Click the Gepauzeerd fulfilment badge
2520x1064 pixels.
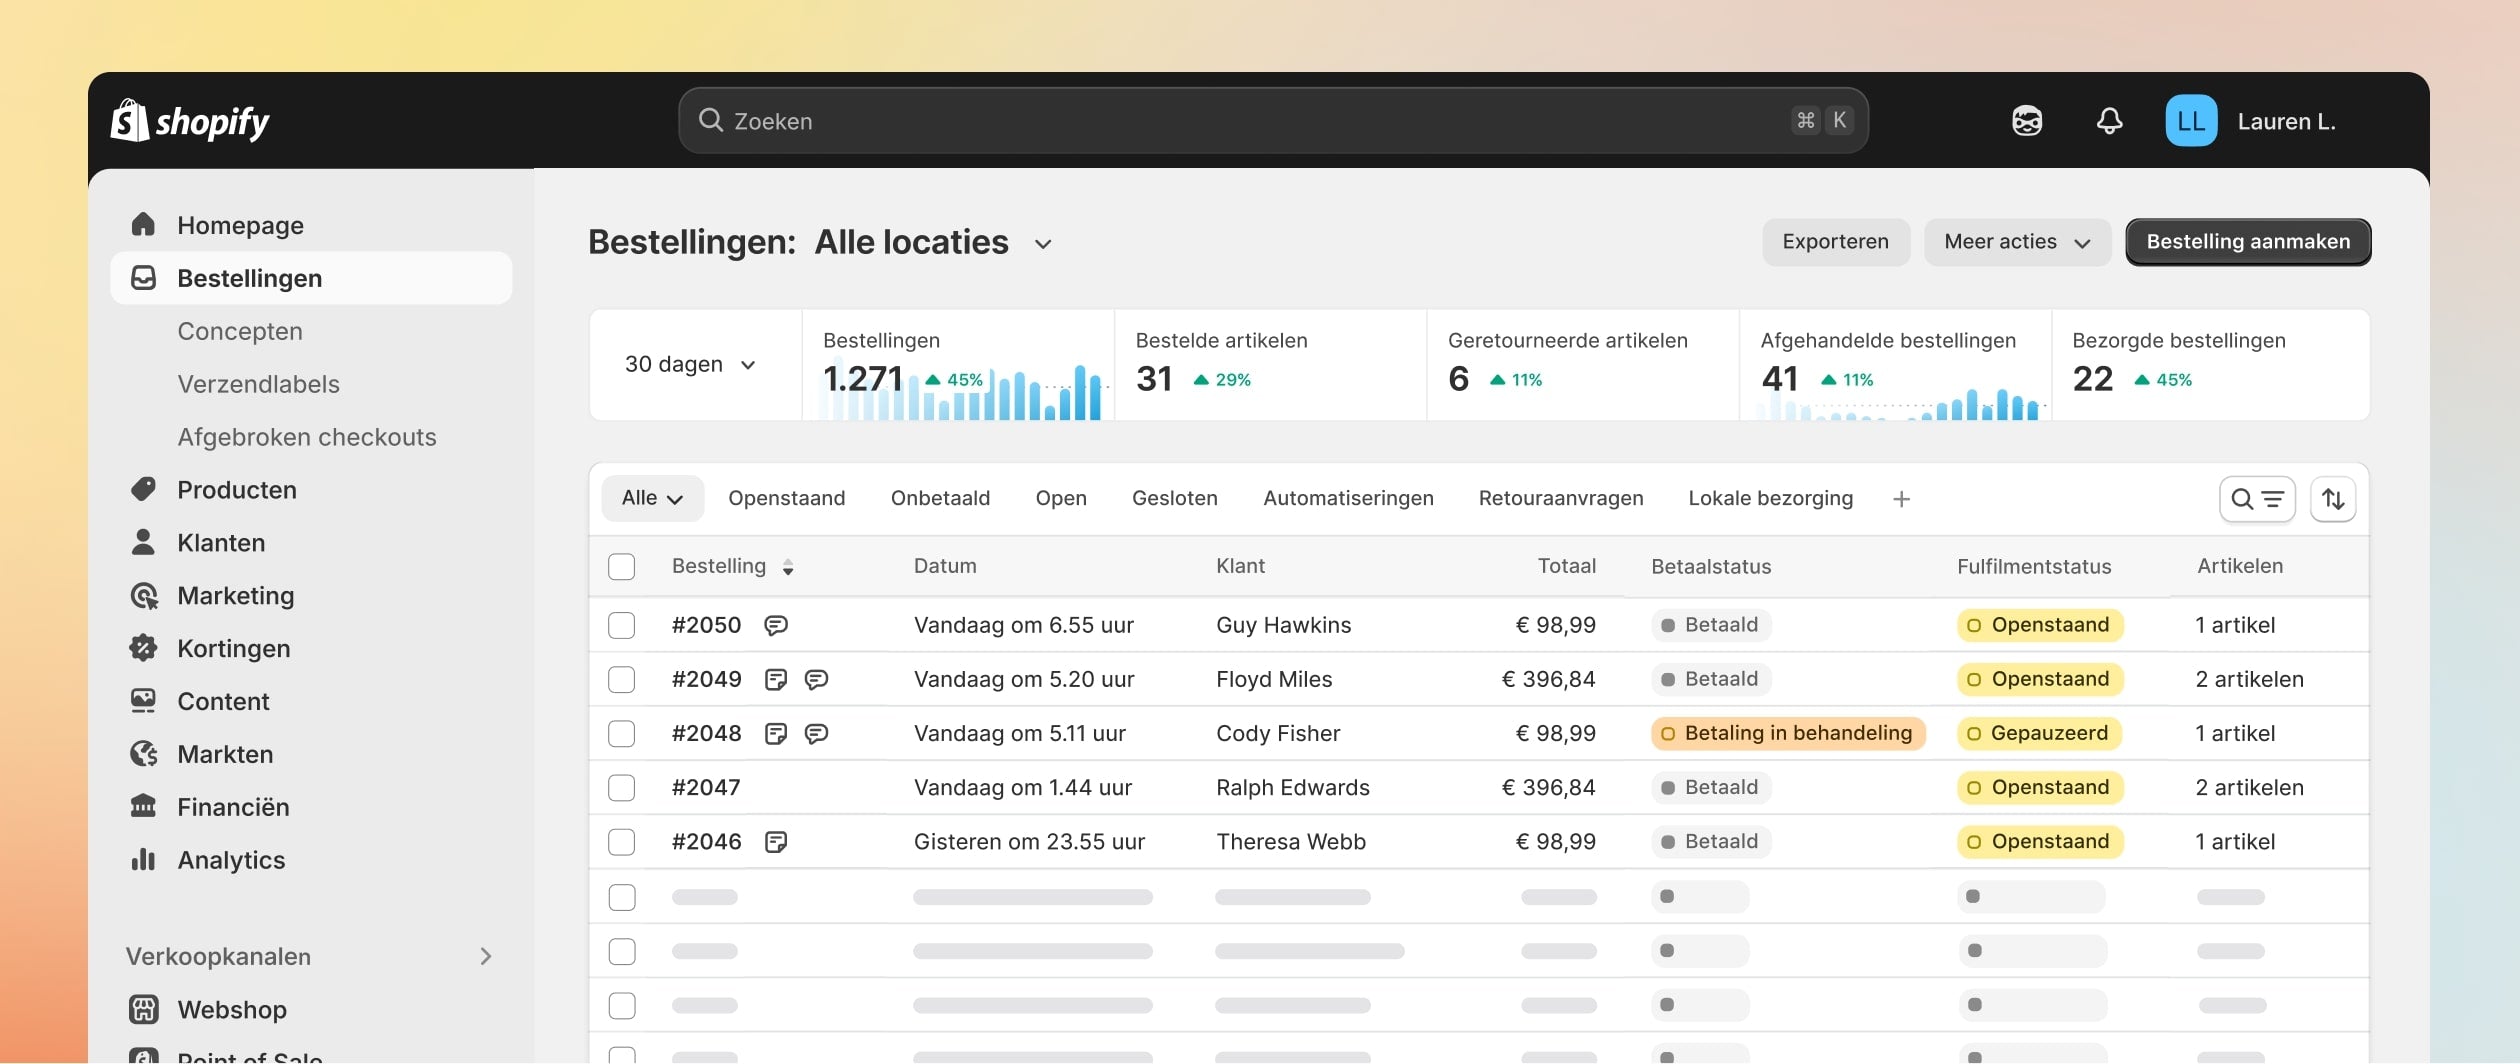pos(2039,733)
